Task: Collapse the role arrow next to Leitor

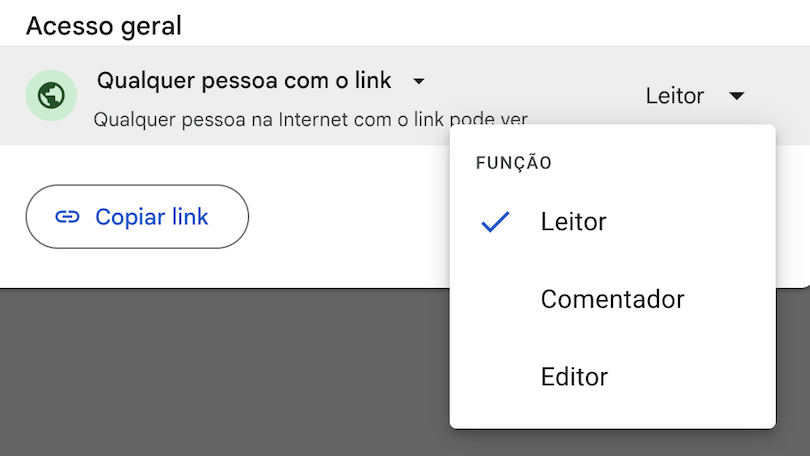Action: click(x=737, y=96)
